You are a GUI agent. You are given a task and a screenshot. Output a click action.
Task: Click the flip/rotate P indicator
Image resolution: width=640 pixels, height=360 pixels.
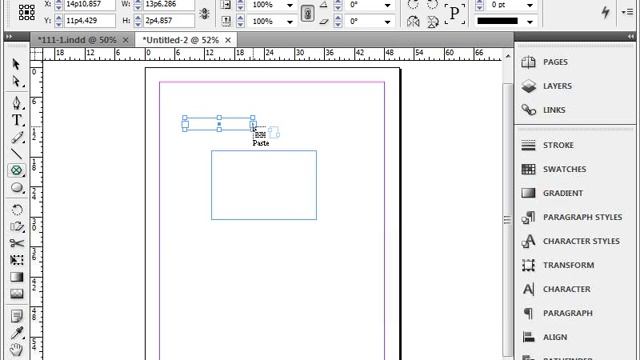tap(454, 13)
